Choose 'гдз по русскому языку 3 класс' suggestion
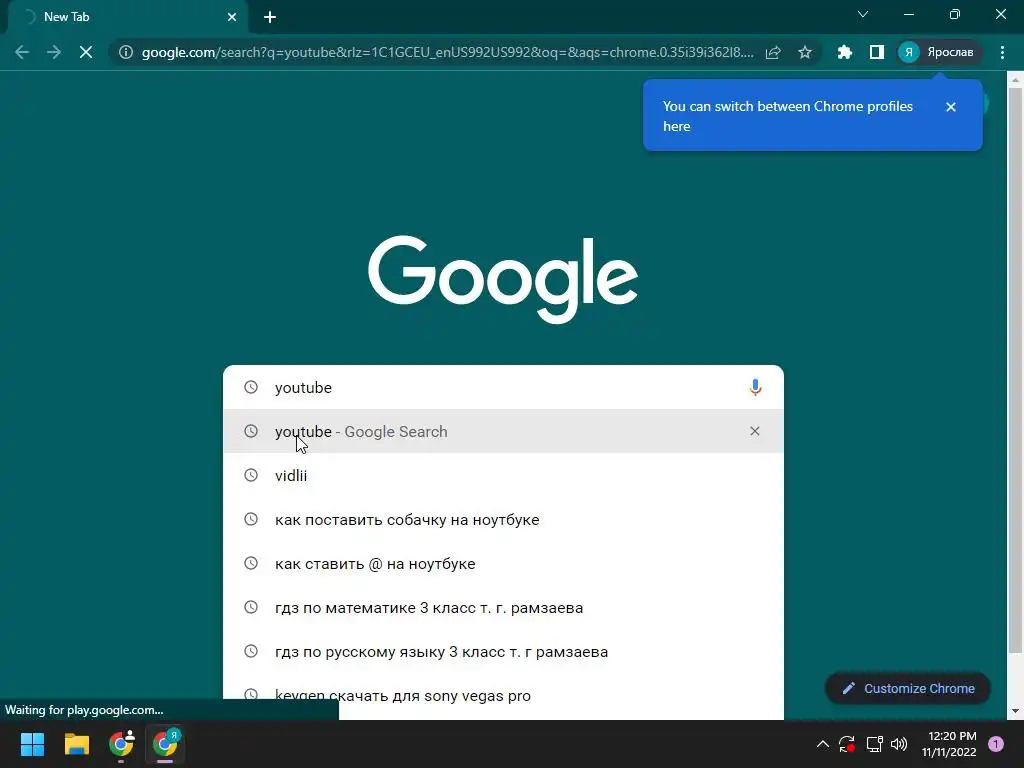 (x=503, y=652)
